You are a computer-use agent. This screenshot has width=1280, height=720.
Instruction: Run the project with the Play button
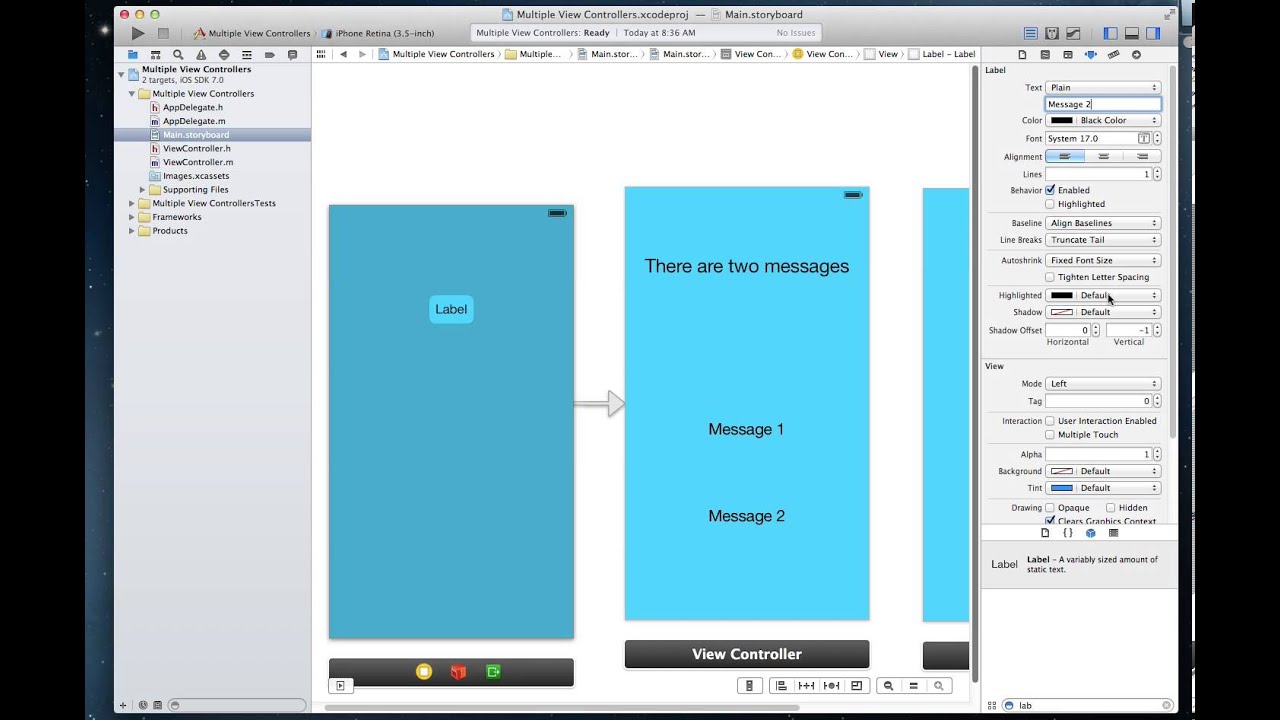click(138, 33)
